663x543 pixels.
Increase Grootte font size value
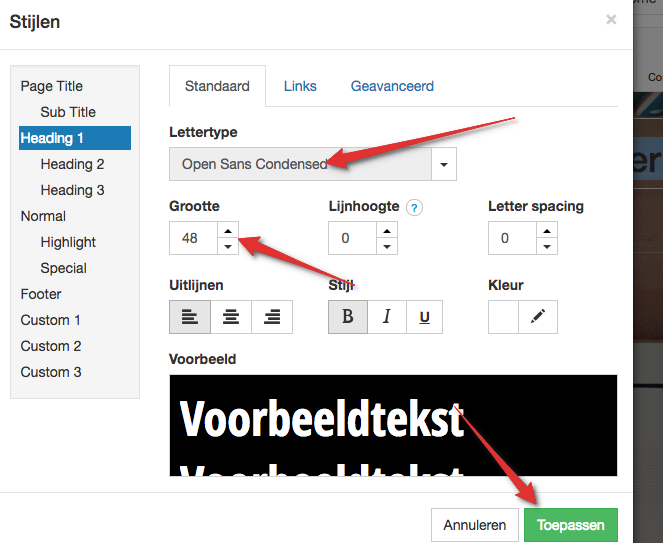[x=228, y=230]
